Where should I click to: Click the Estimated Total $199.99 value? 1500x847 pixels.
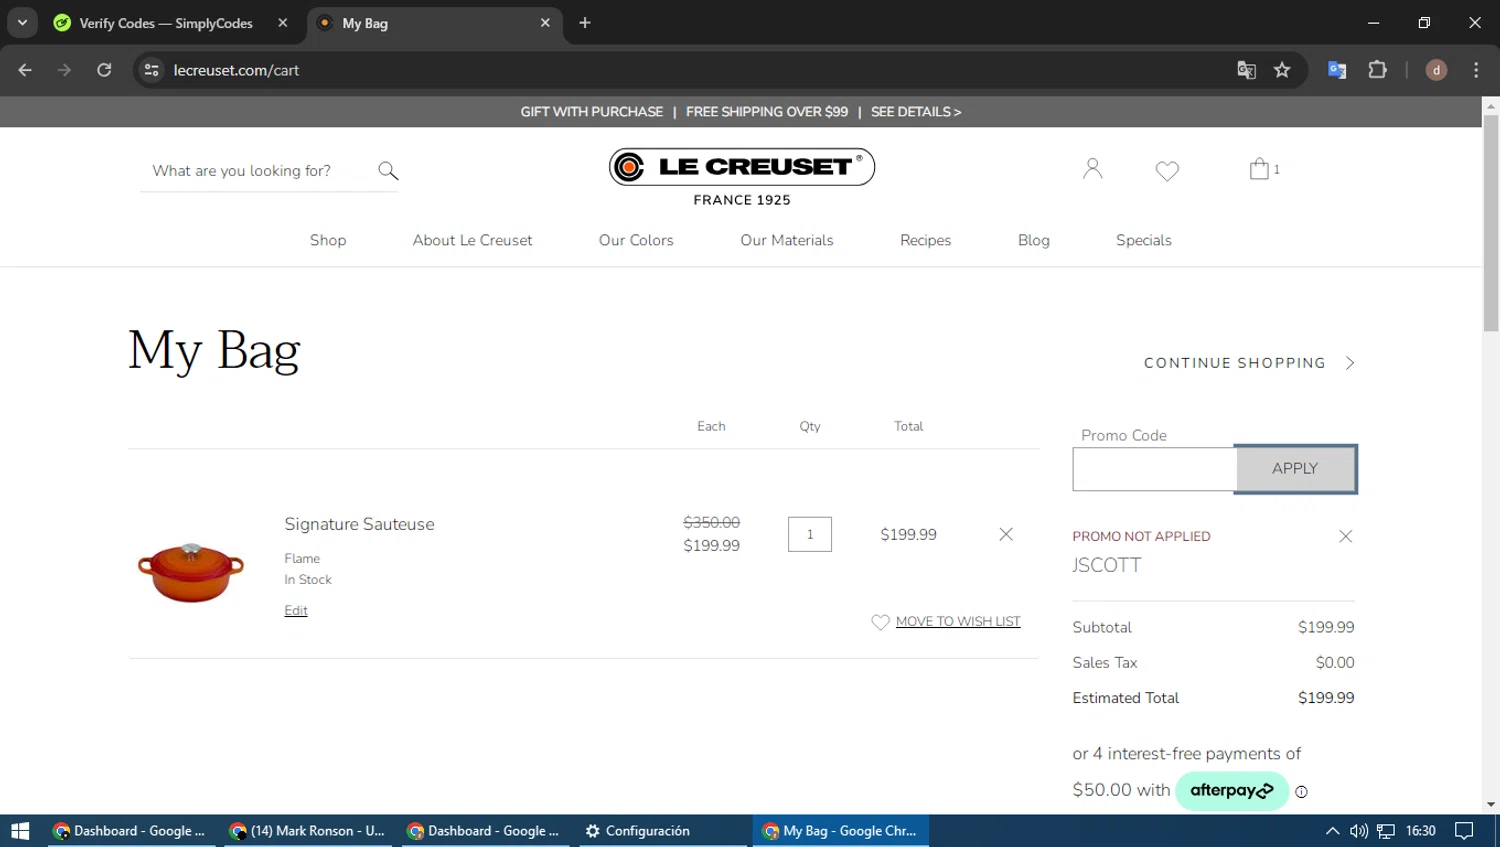(1326, 698)
